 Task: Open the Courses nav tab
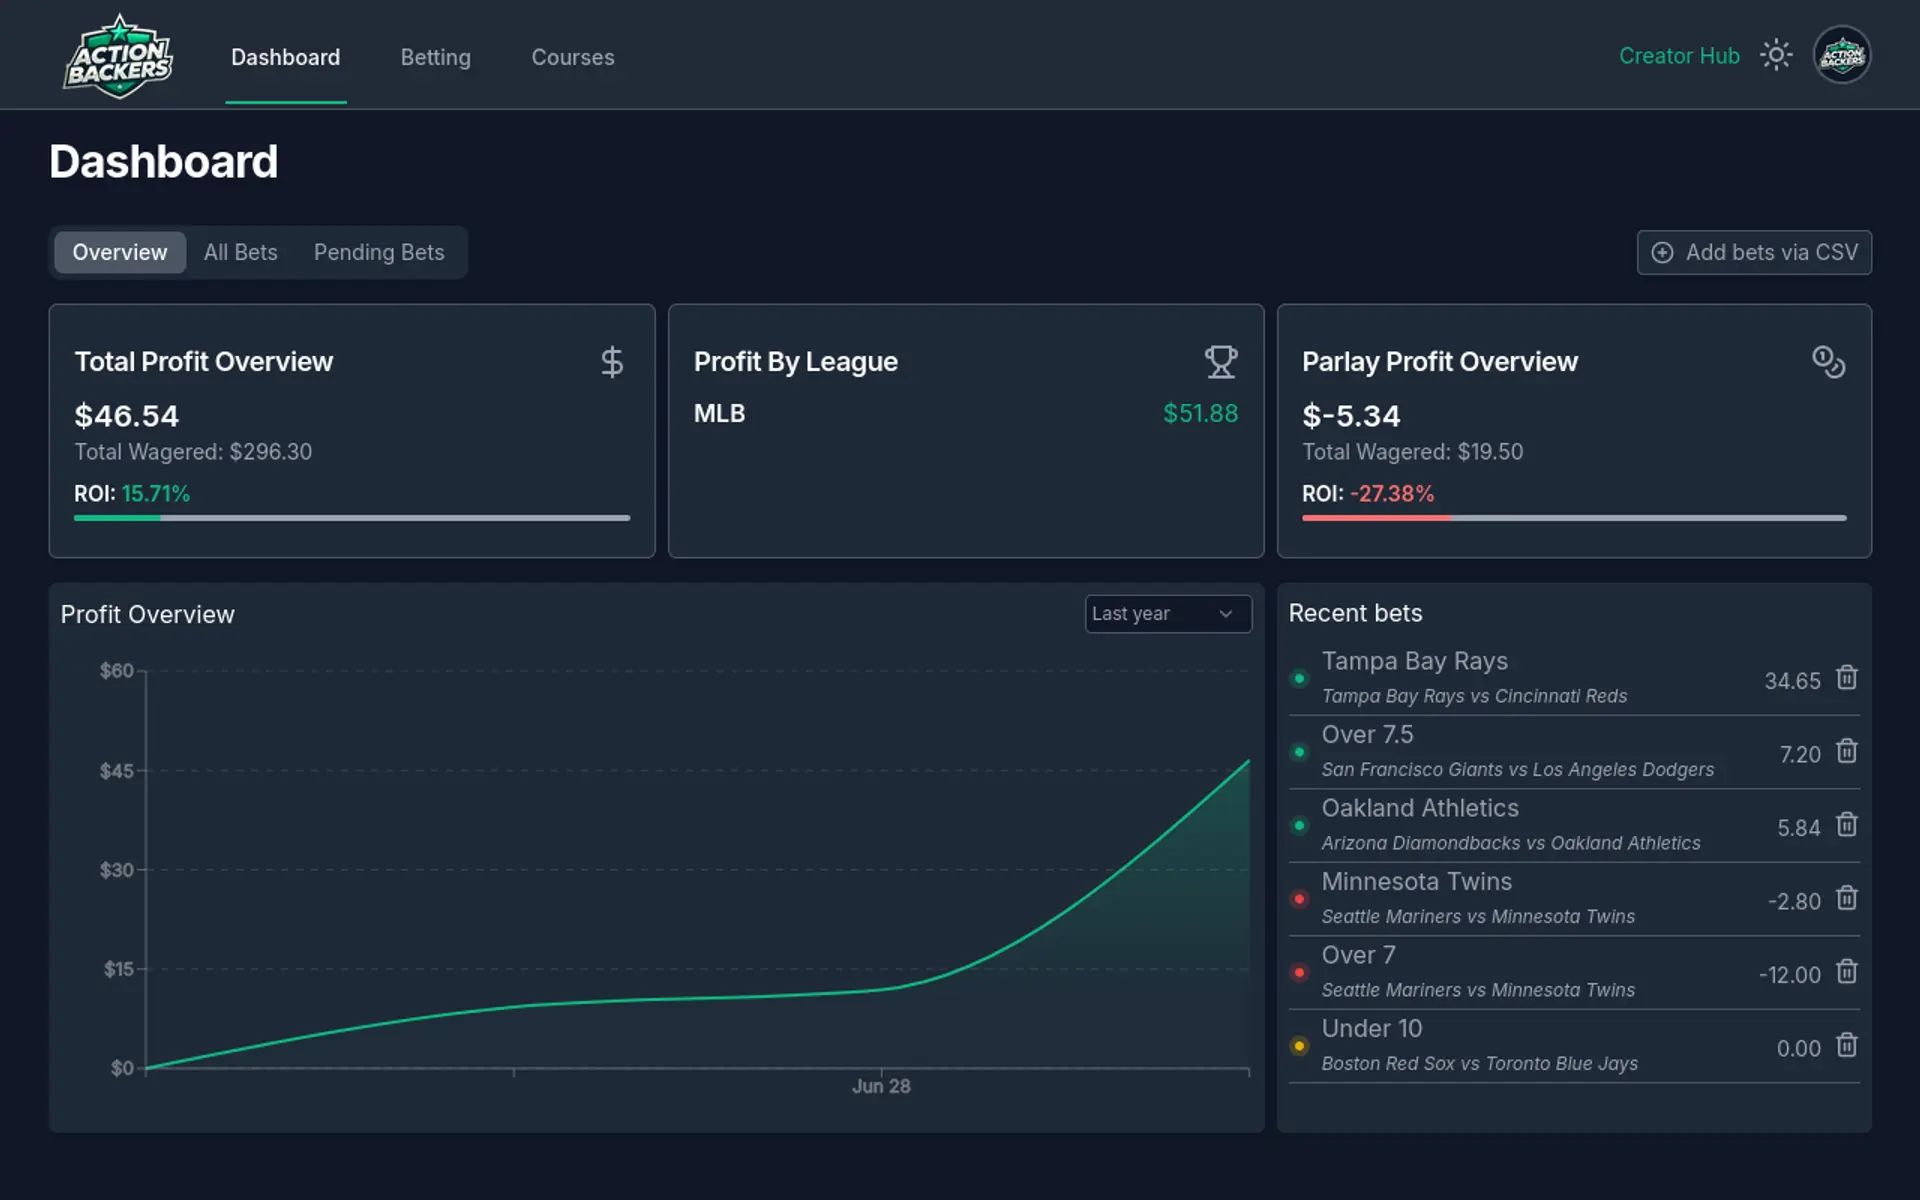[573, 57]
